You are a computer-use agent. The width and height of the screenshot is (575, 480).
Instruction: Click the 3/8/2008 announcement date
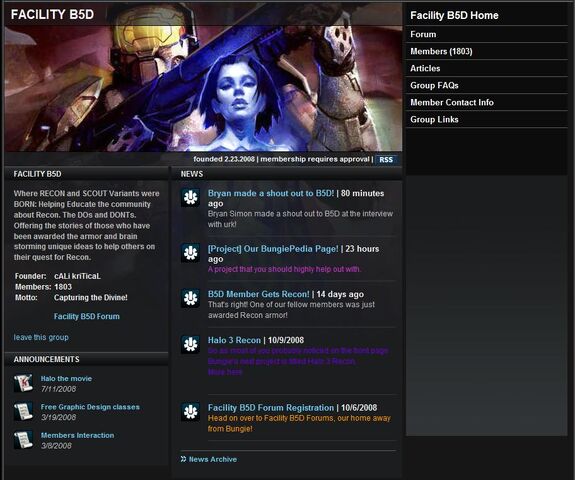56,446
